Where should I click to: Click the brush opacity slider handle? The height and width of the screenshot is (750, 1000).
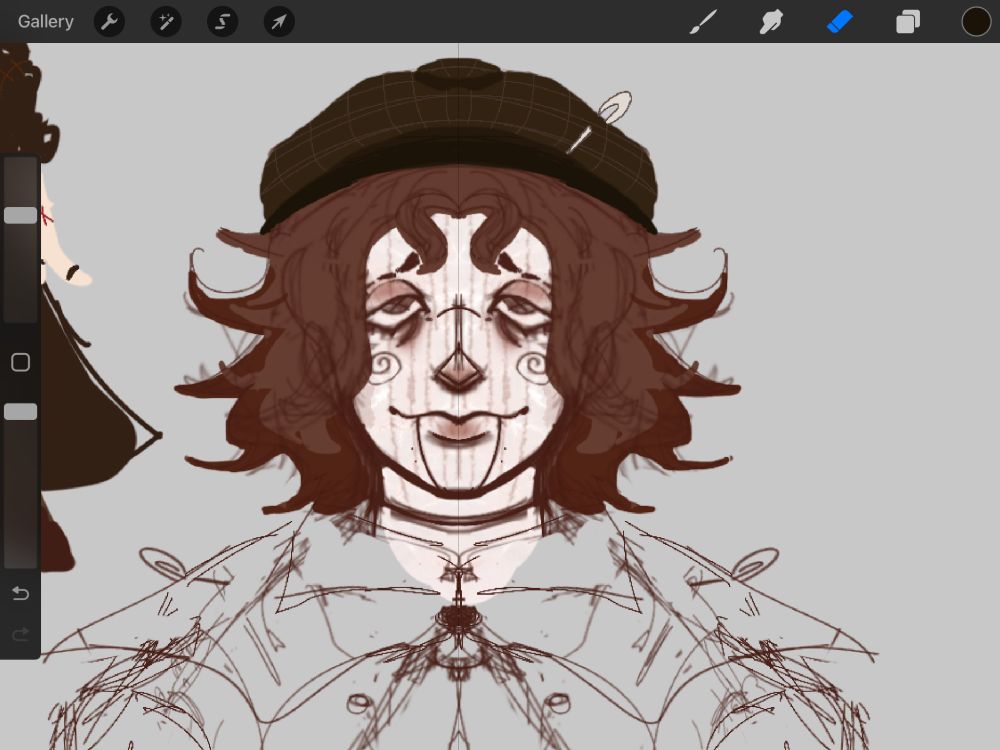[x=20, y=411]
